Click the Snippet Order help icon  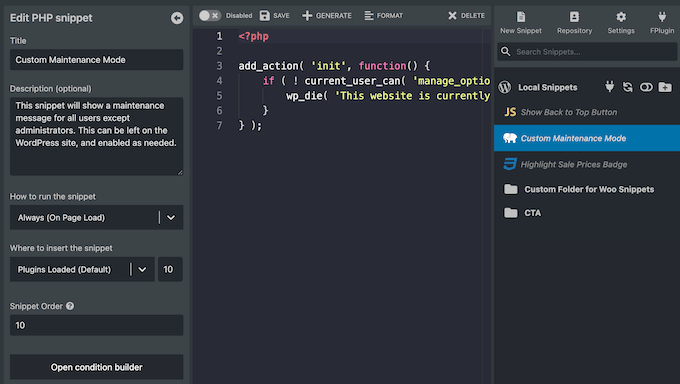click(x=70, y=306)
